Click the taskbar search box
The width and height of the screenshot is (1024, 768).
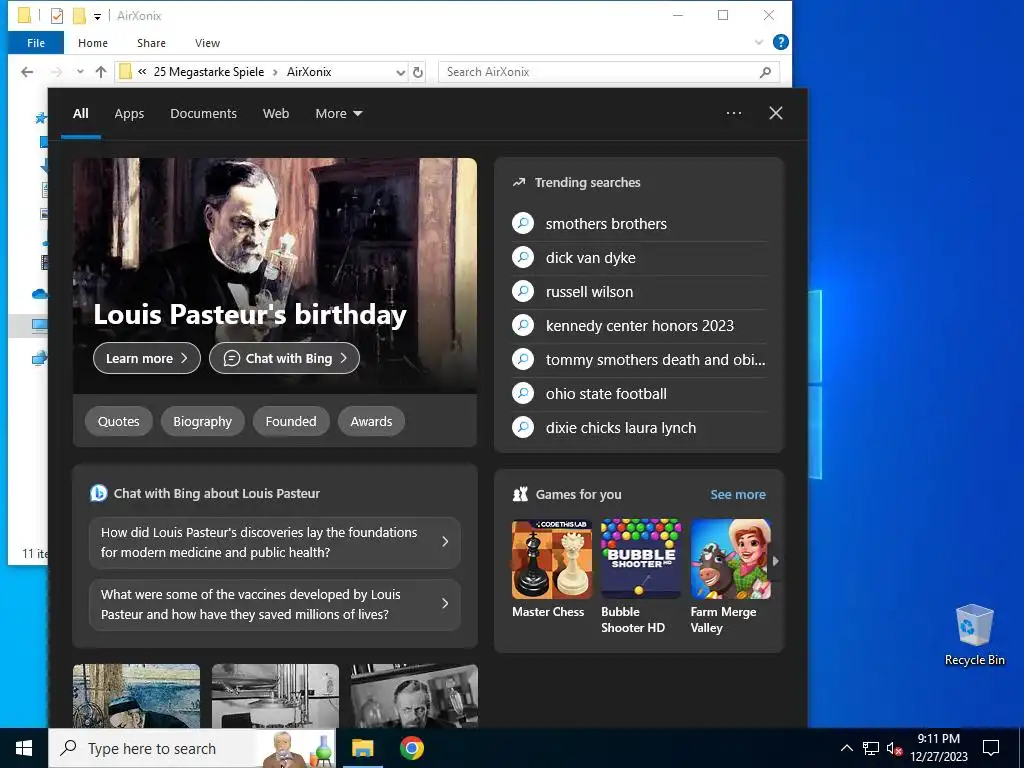pos(192,748)
